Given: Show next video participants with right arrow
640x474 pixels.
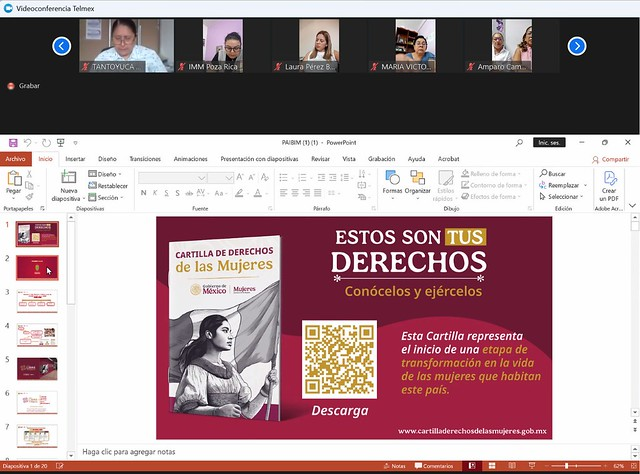Looking at the screenshot, I should tap(577, 46).
